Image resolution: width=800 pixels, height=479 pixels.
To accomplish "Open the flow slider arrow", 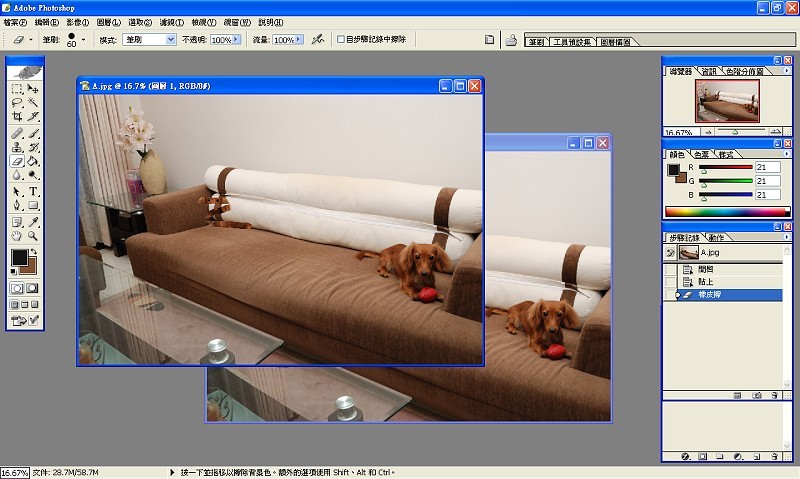I will (x=299, y=39).
